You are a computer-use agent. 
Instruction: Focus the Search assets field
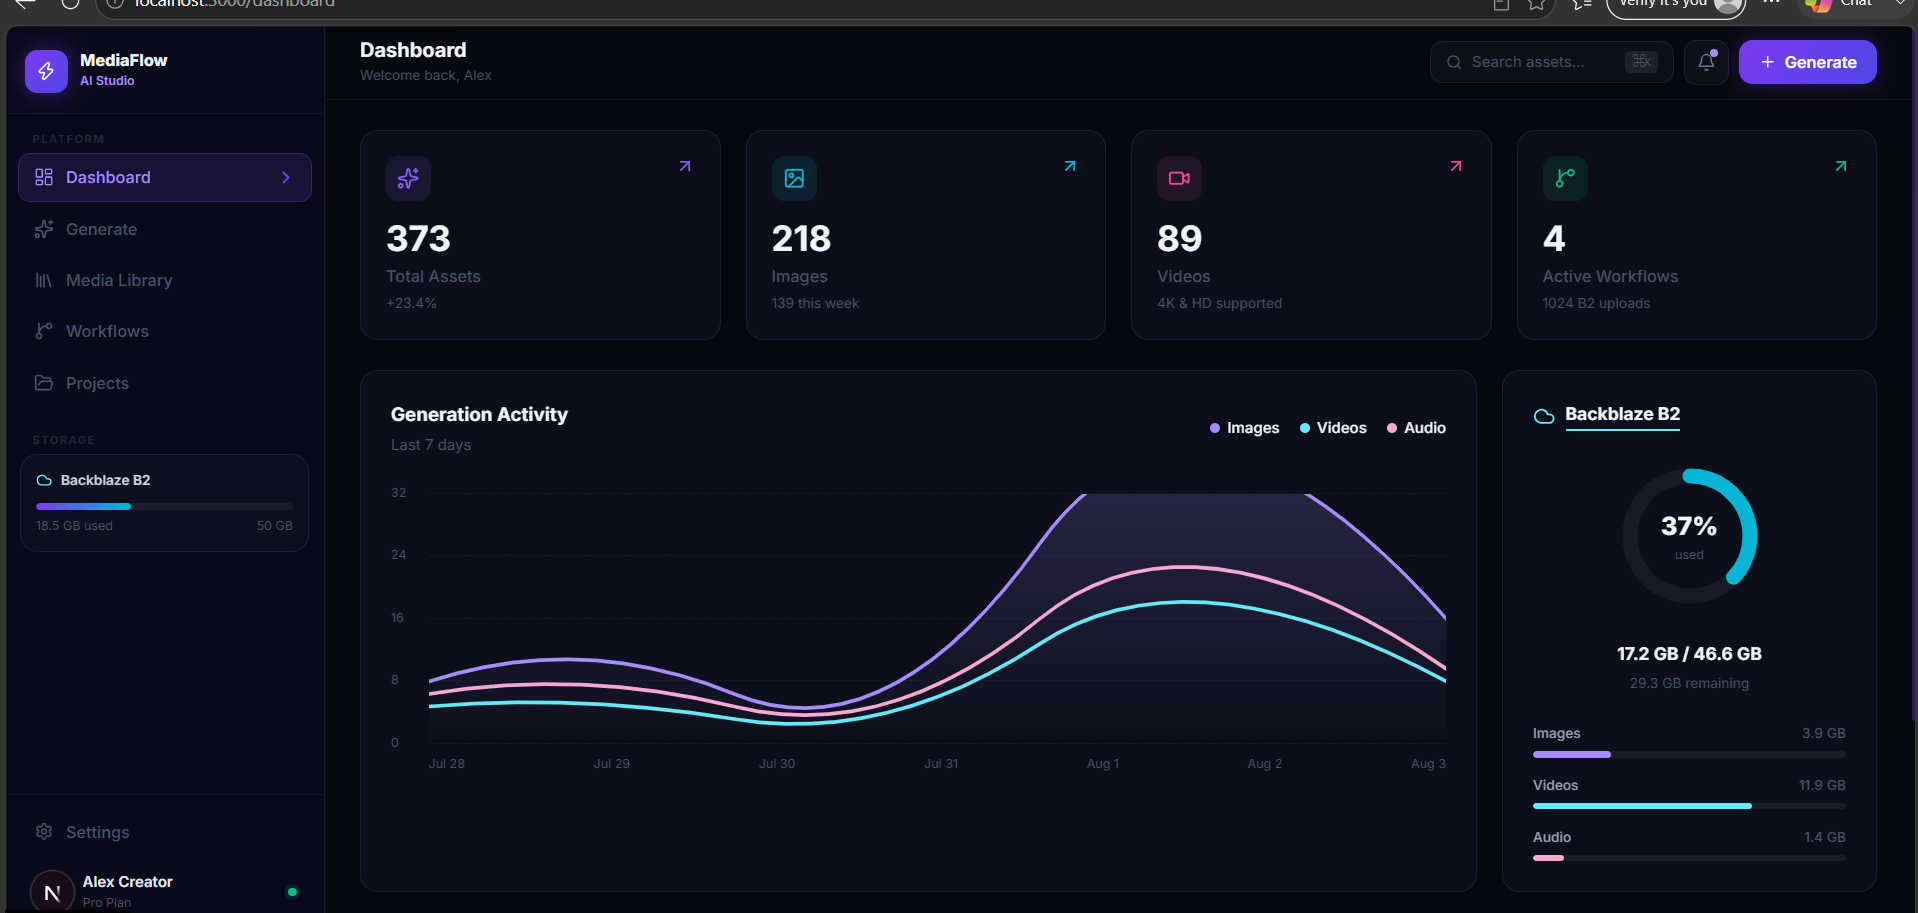[x=1551, y=62]
